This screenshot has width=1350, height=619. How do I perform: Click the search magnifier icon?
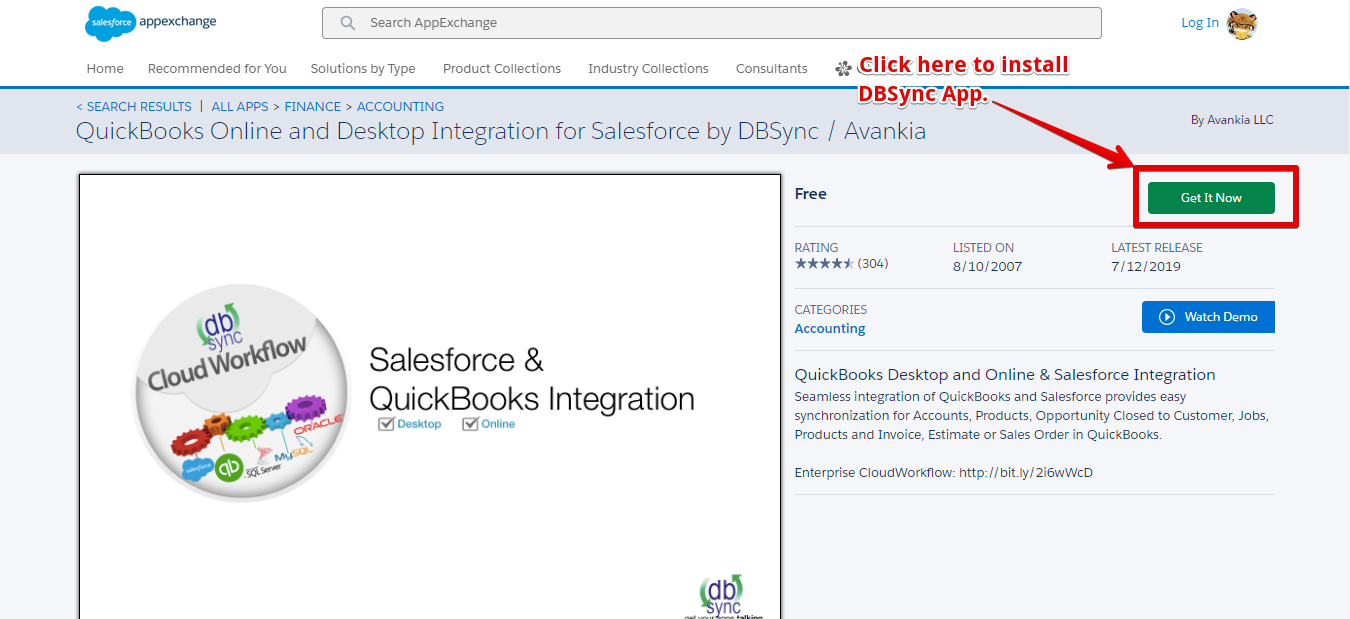[x=348, y=23]
